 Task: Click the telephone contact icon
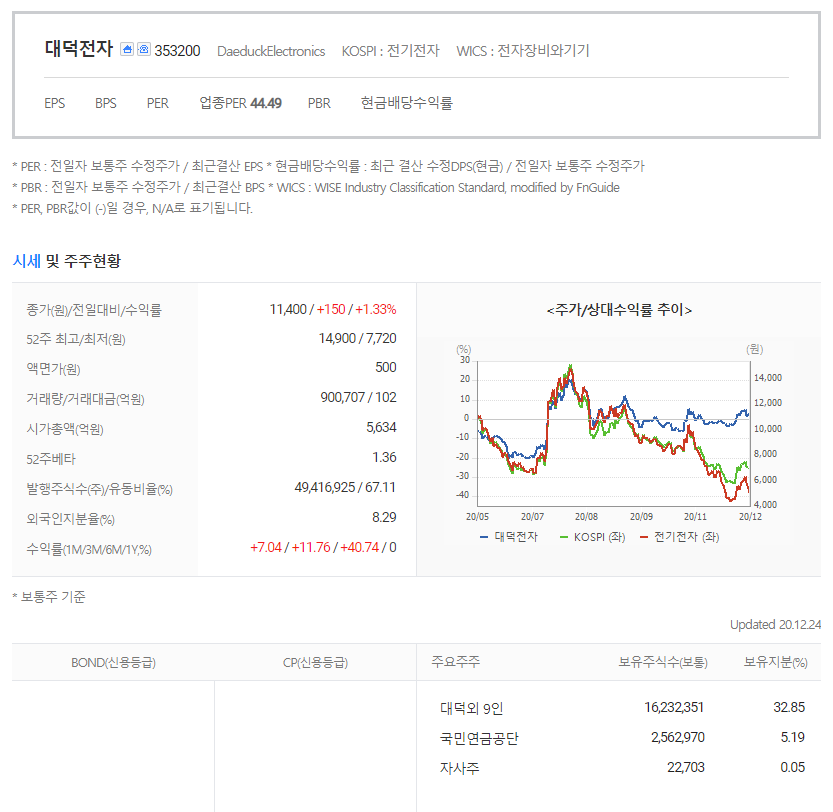click(143, 49)
